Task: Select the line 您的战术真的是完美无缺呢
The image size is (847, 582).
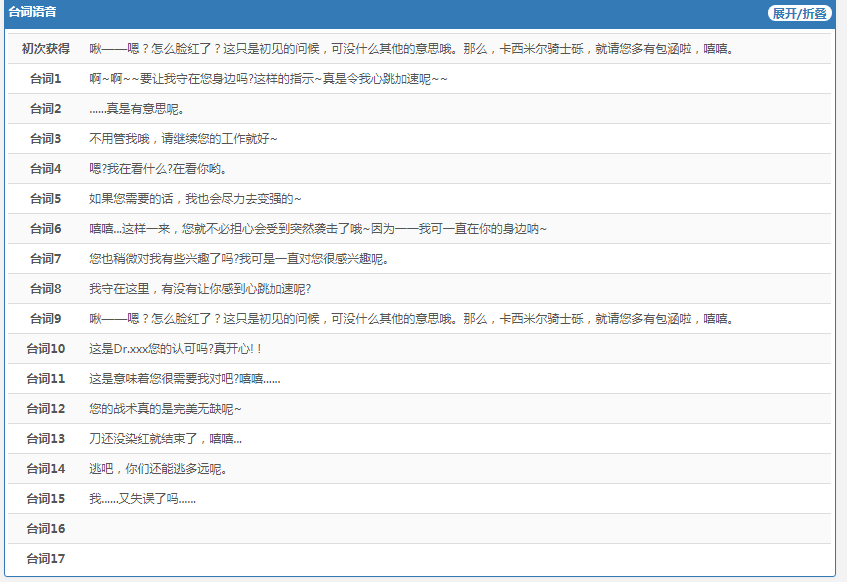Action: click(x=165, y=409)
